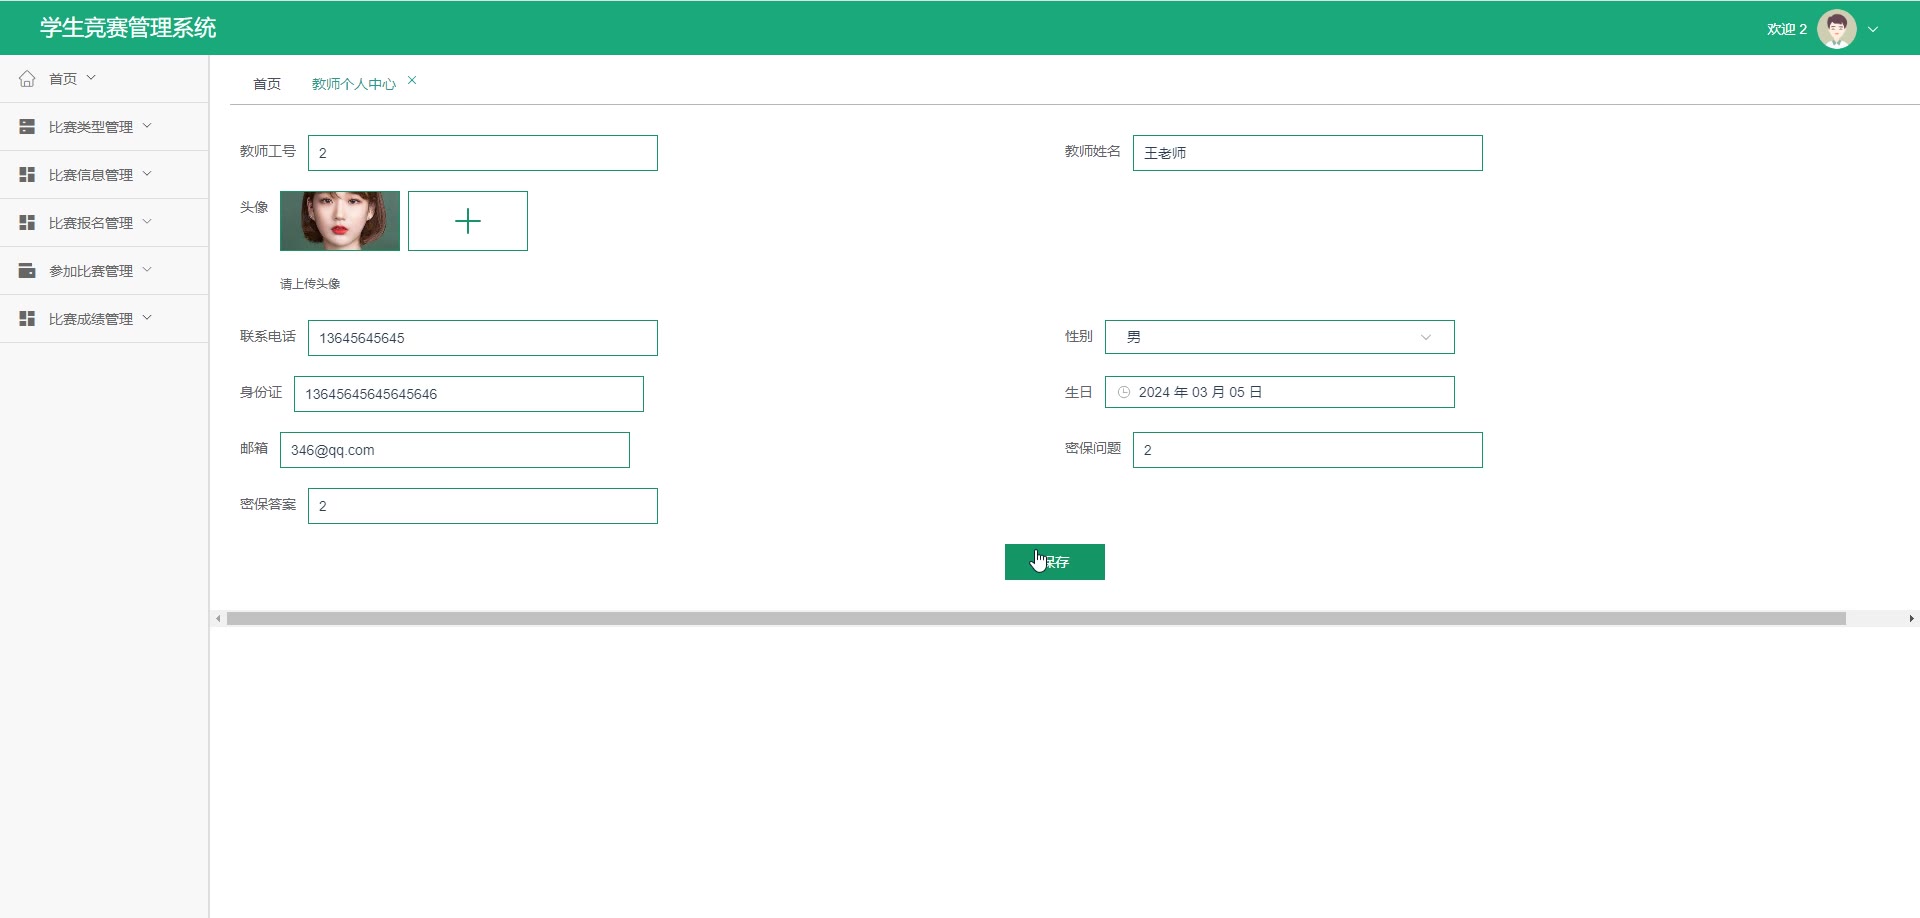Click the horizontal scrollbar thumb

click(x=1036, y=619)
